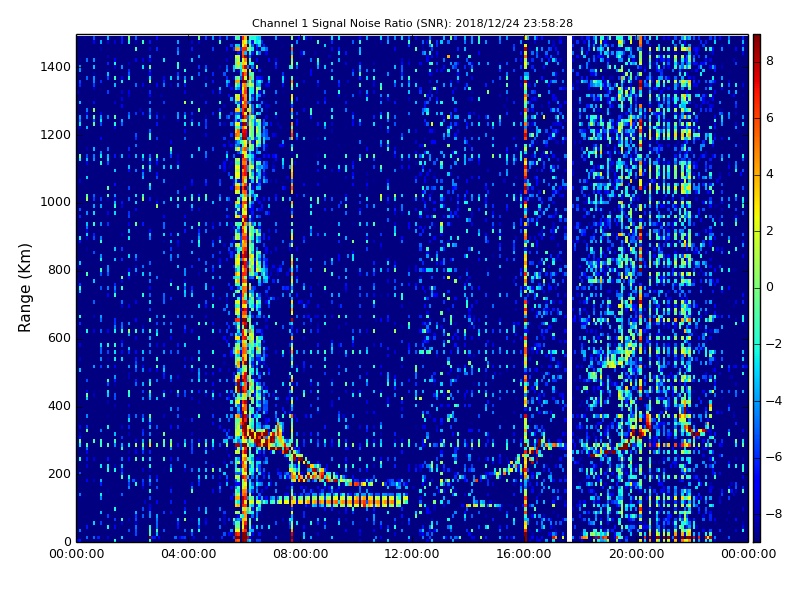This screenshot has width=800, height=600.
Task: Click the colorbar label 0
Action: (770, 287)
